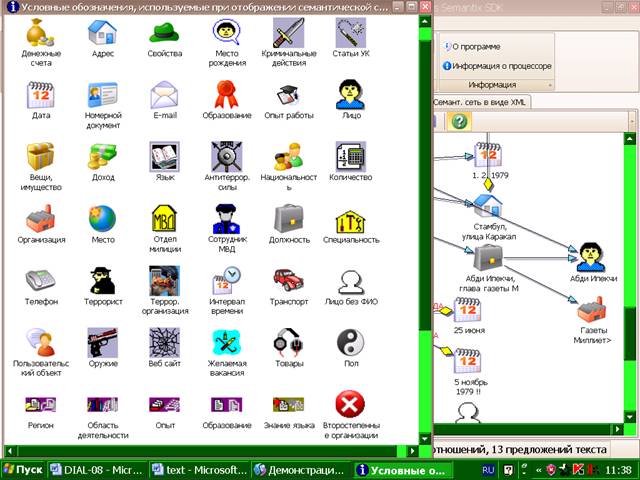This screenshot has width=640, height=480.
Task: Select the Специальность tools icon
Action: [351, 222]
